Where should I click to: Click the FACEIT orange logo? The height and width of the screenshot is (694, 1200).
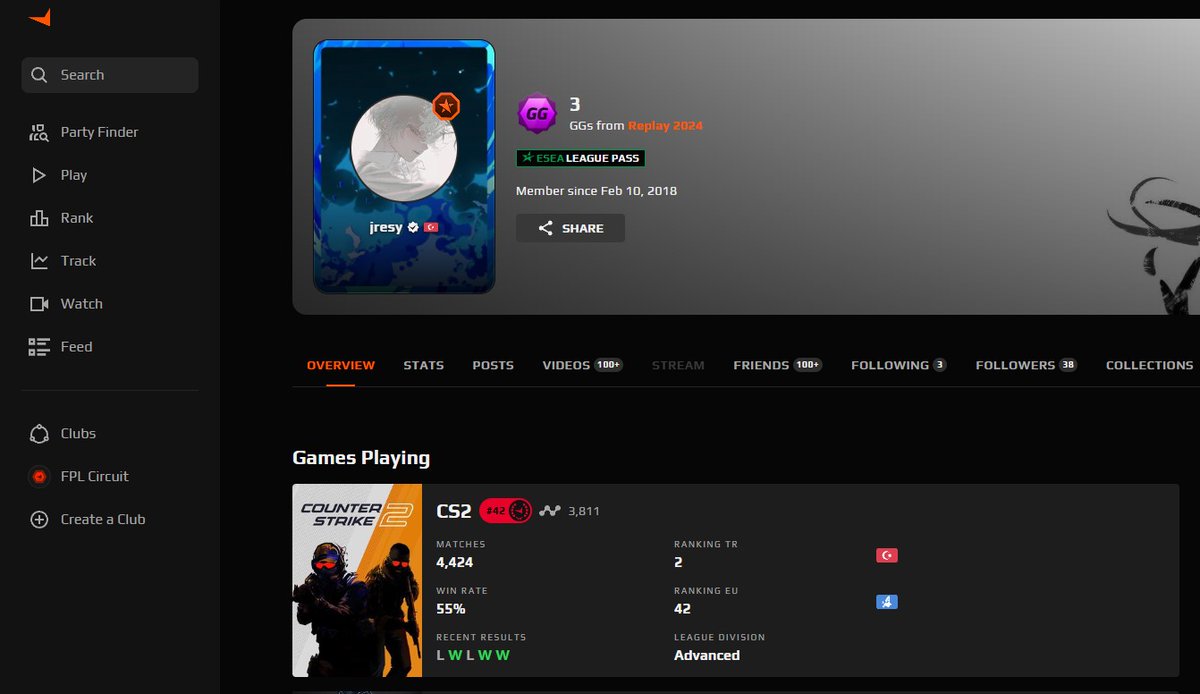39,17
